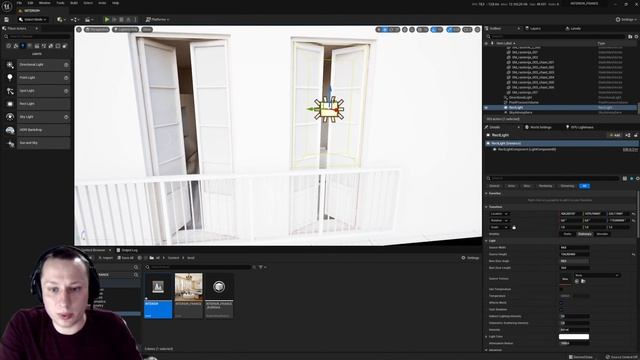Collapse the Light section
The width and height of the screenshot is (640, 360).
487,241
